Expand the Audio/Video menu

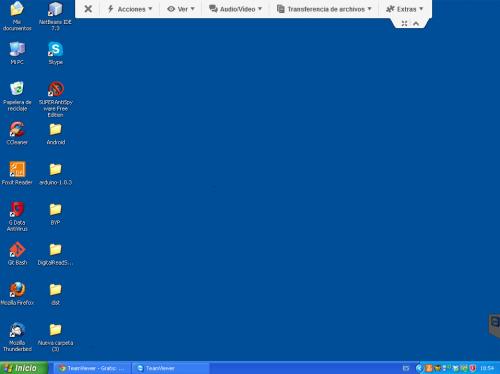point(235,9)
